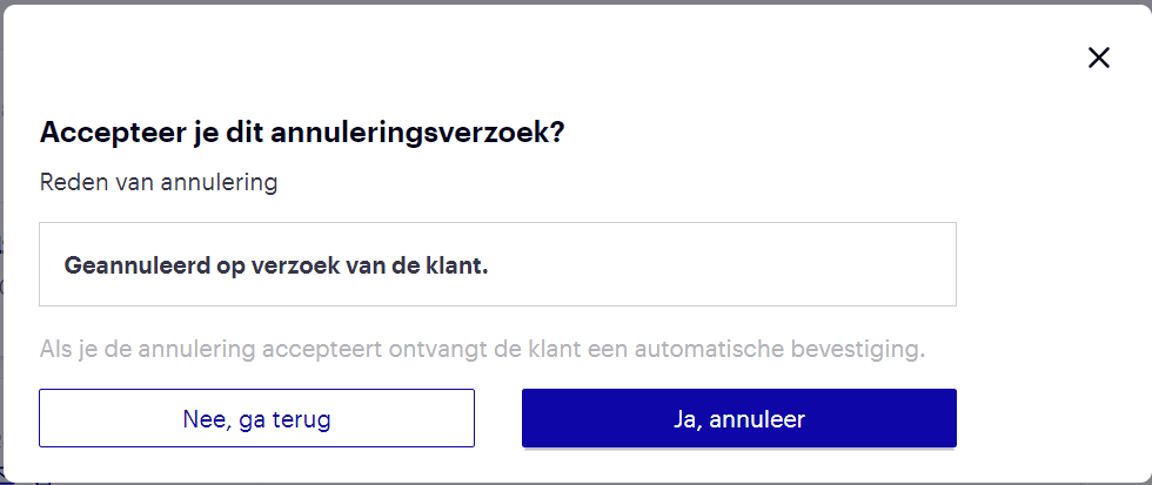The height and width of the screenshot is (485, 1152).
Task: Click the 'Accepteer je dit annuleringsverzoek?' heading
Action: (x=301, y=132)
